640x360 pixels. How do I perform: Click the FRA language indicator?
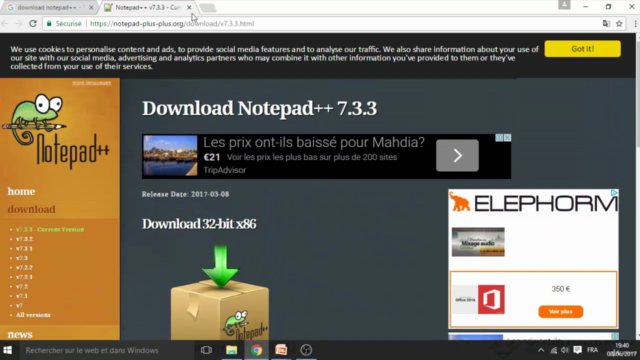click(x=592, y=350)
